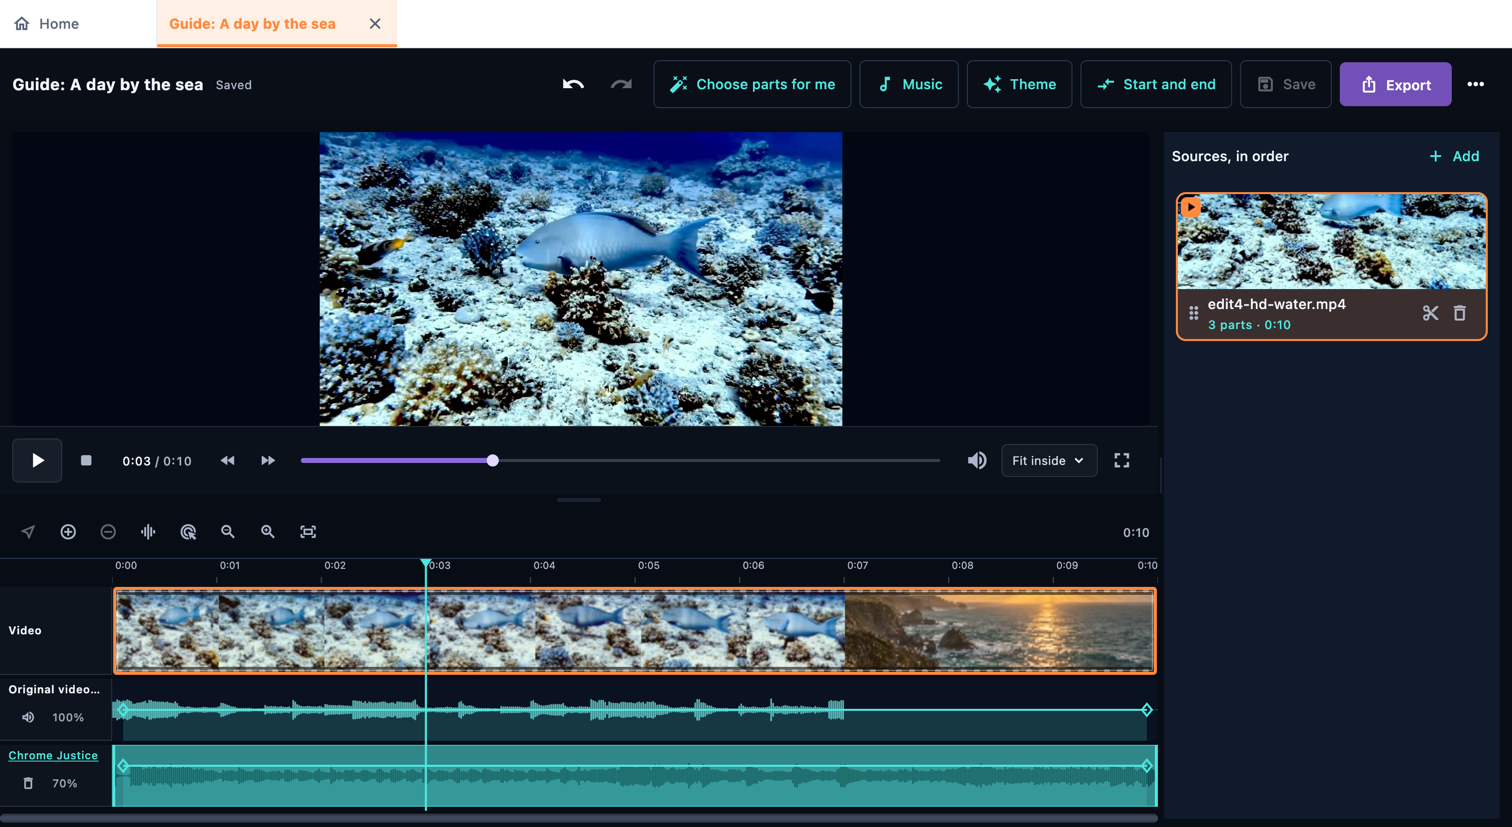The image size is (1512, 827).
Task: Switch to the Home tab
Action: 46,23
